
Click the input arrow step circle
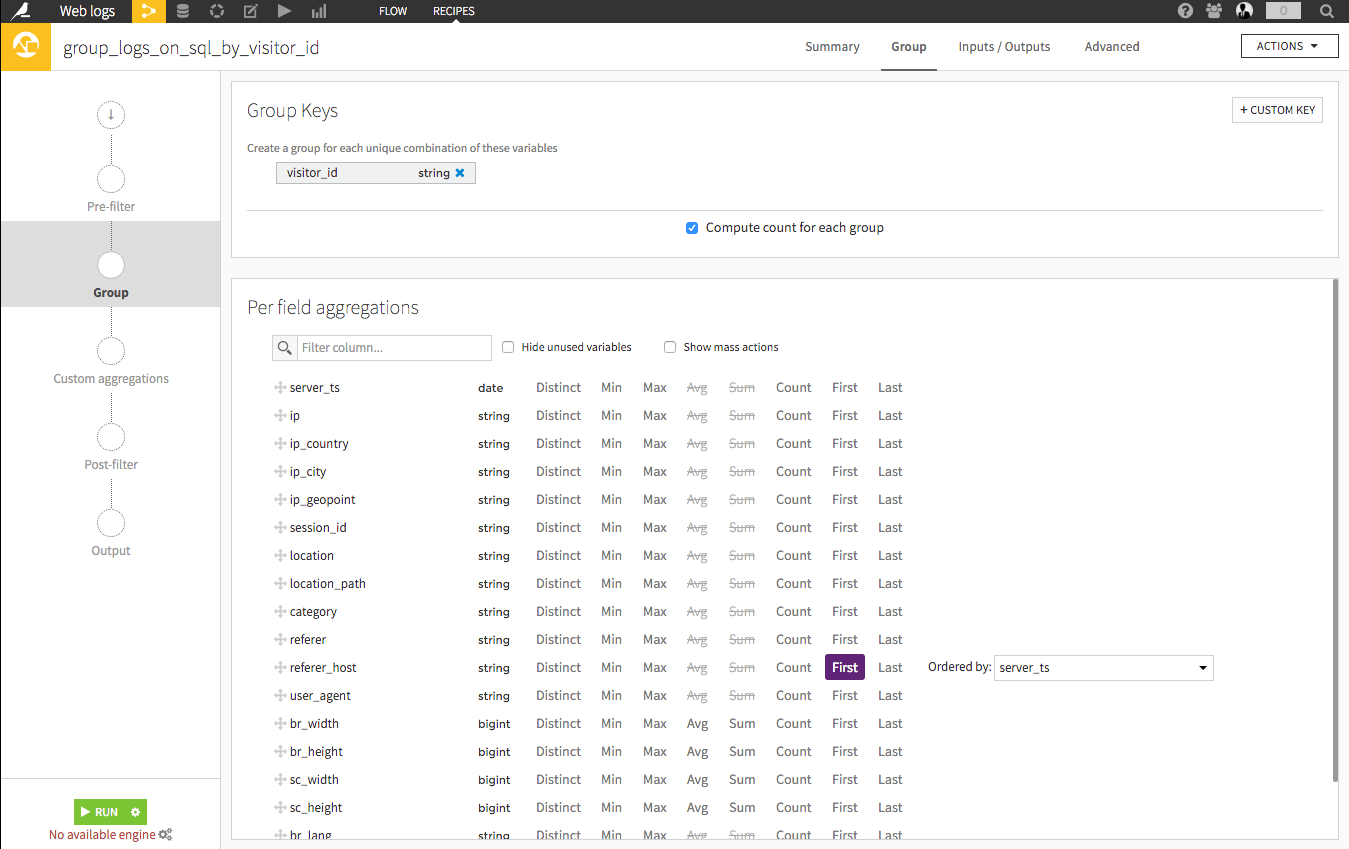tap(111, 115)
